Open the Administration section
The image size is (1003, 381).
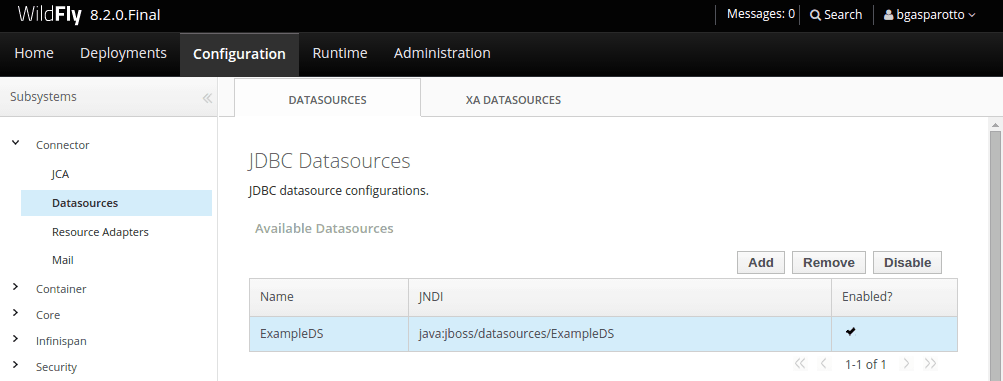pos(442,53)
